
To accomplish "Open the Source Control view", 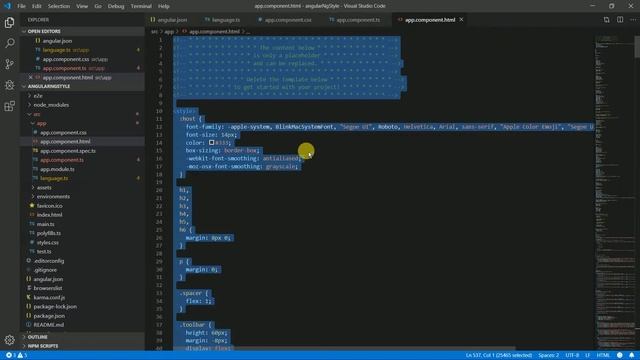I will tap(9, 64).
